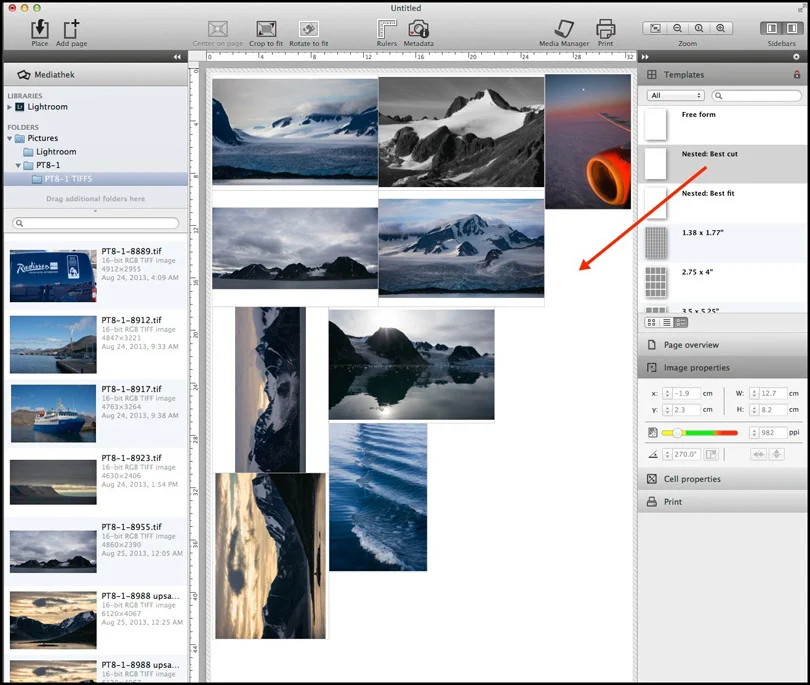Screen dimensions: 810x685
Task: Click the zoom to actual size magnifier
Action: (x=699, y=28)
